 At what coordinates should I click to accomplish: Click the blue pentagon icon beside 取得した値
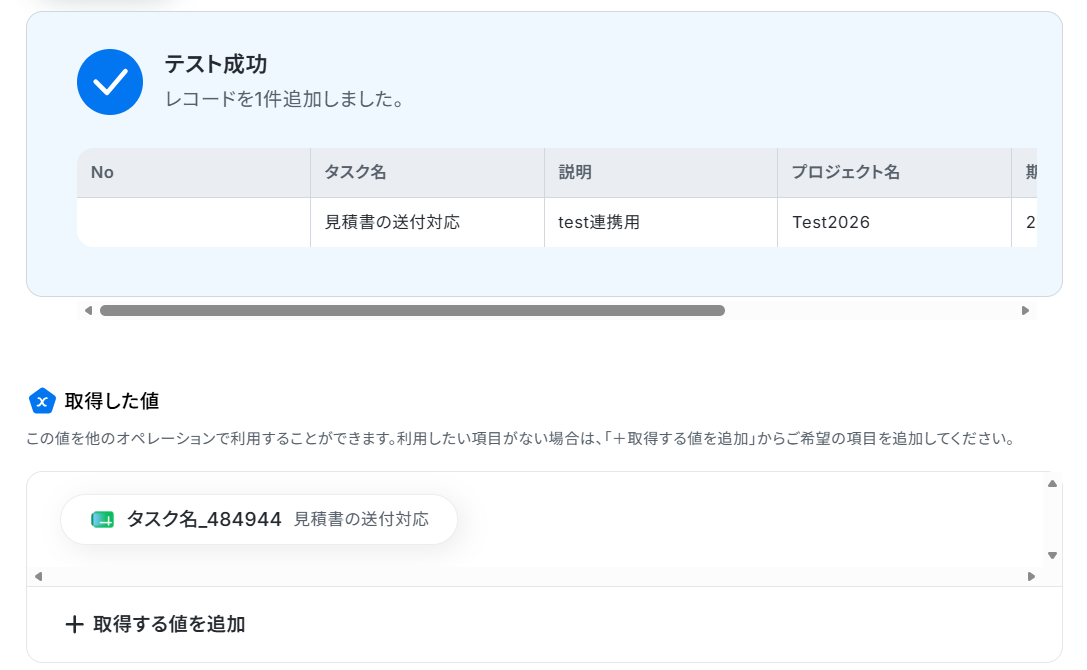[x=42, y=401]
